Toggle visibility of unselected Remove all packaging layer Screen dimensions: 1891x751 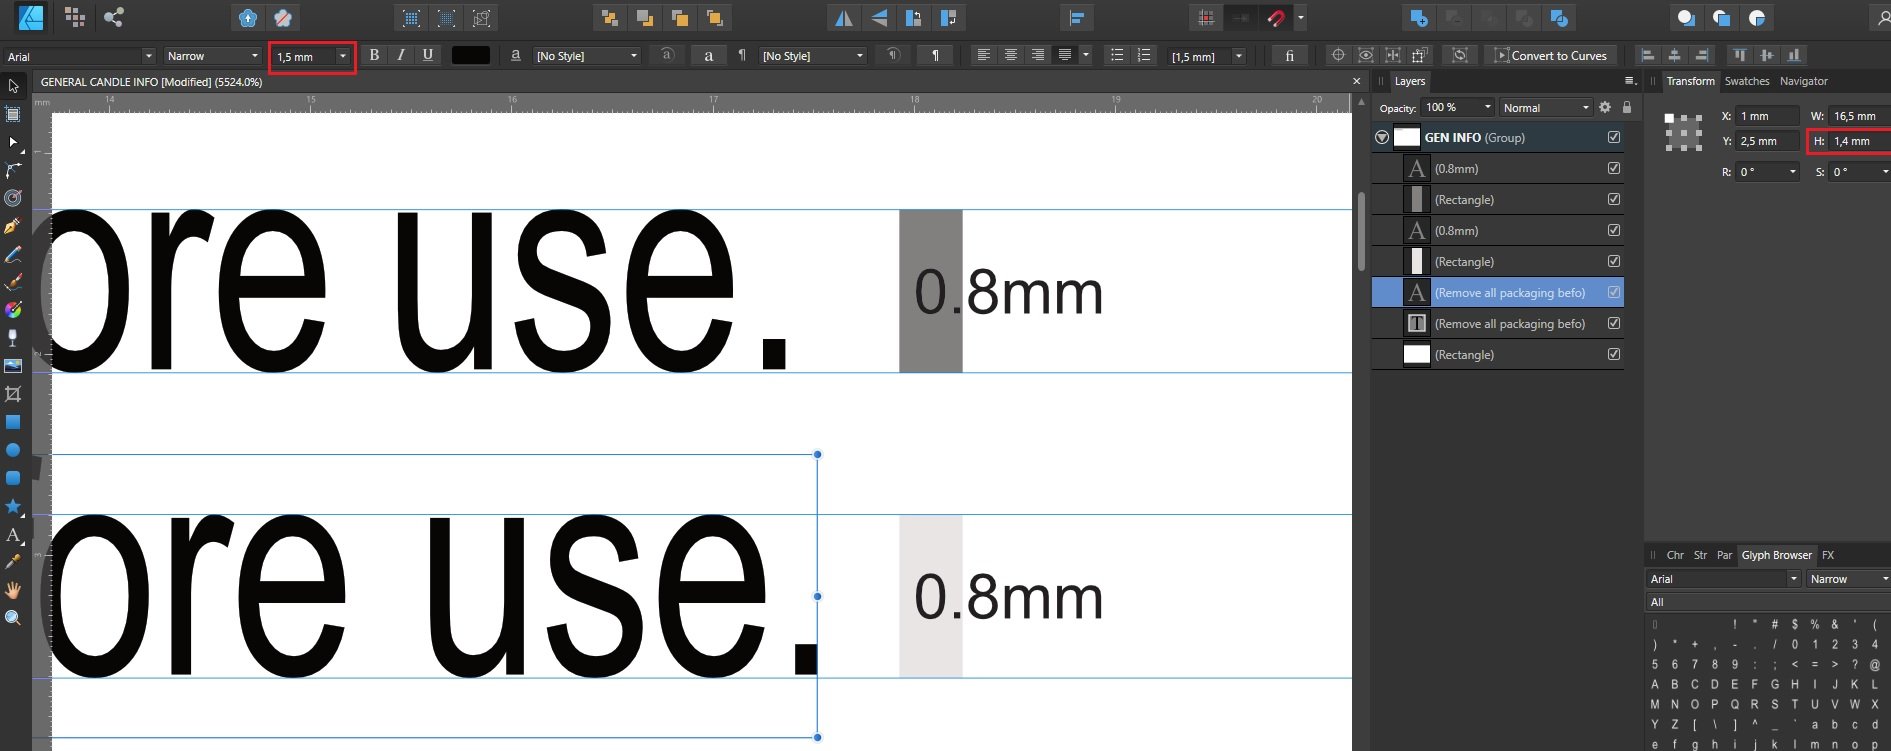1613,323
